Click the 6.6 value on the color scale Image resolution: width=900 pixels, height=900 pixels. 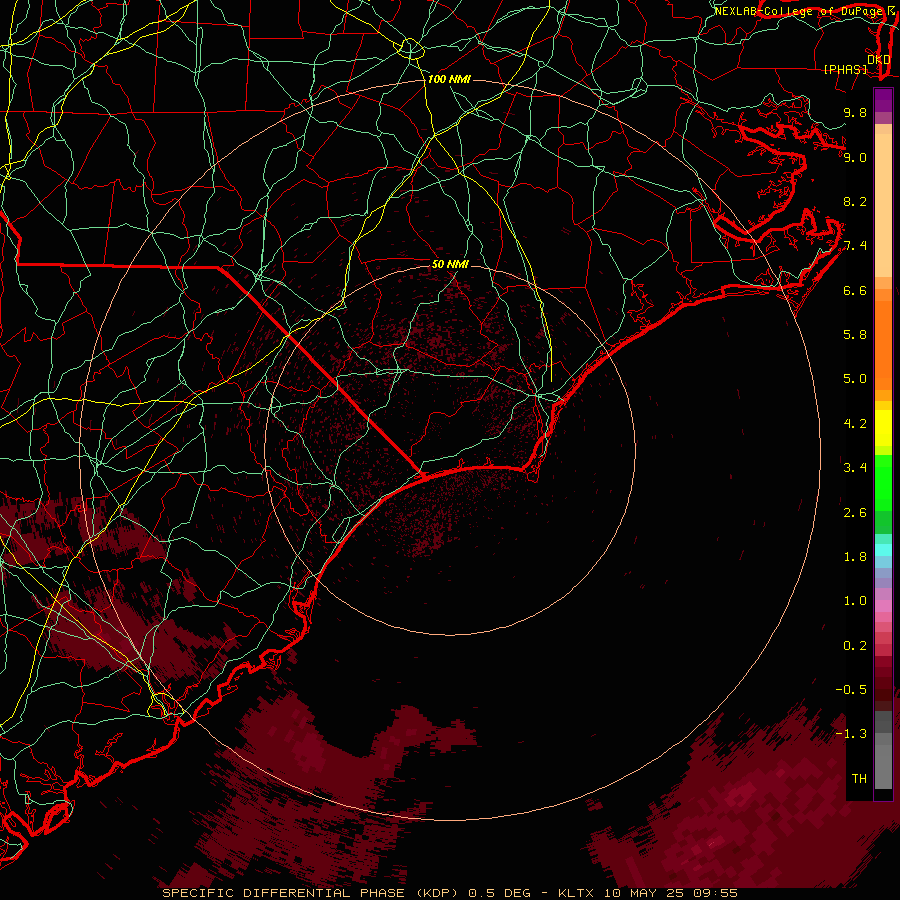[x=855, y=291]
